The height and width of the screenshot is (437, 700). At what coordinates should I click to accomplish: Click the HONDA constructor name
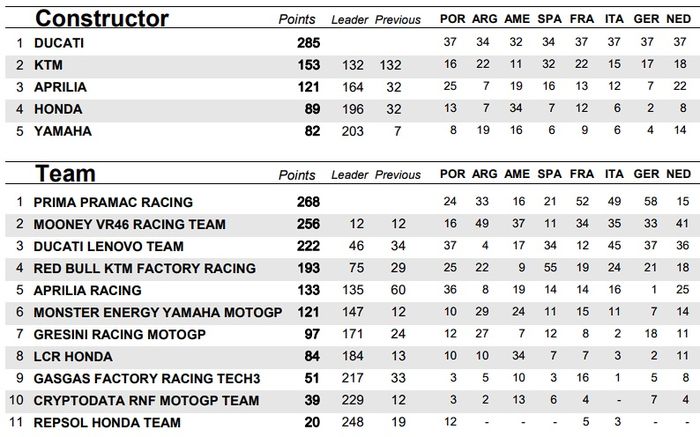point(57,109)
